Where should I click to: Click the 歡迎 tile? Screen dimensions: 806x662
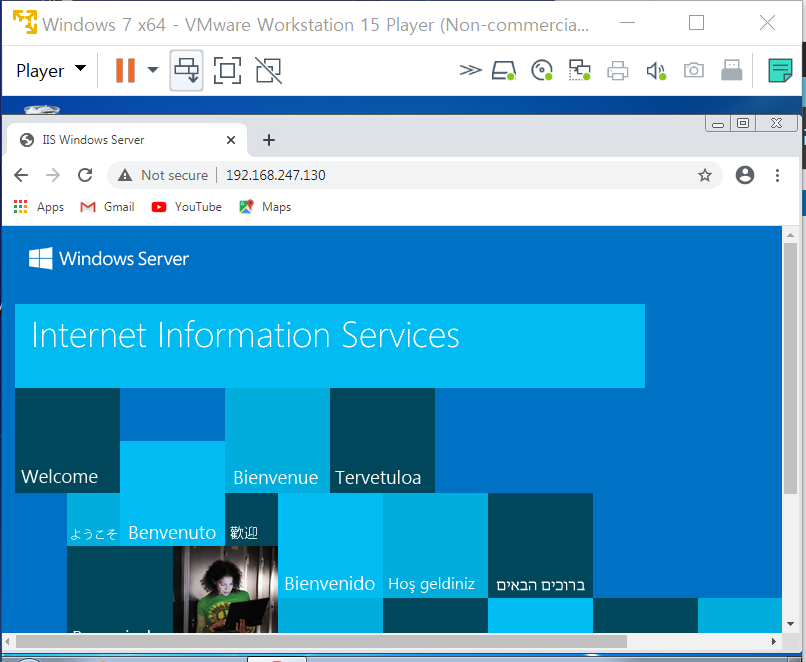pos(251,520)
